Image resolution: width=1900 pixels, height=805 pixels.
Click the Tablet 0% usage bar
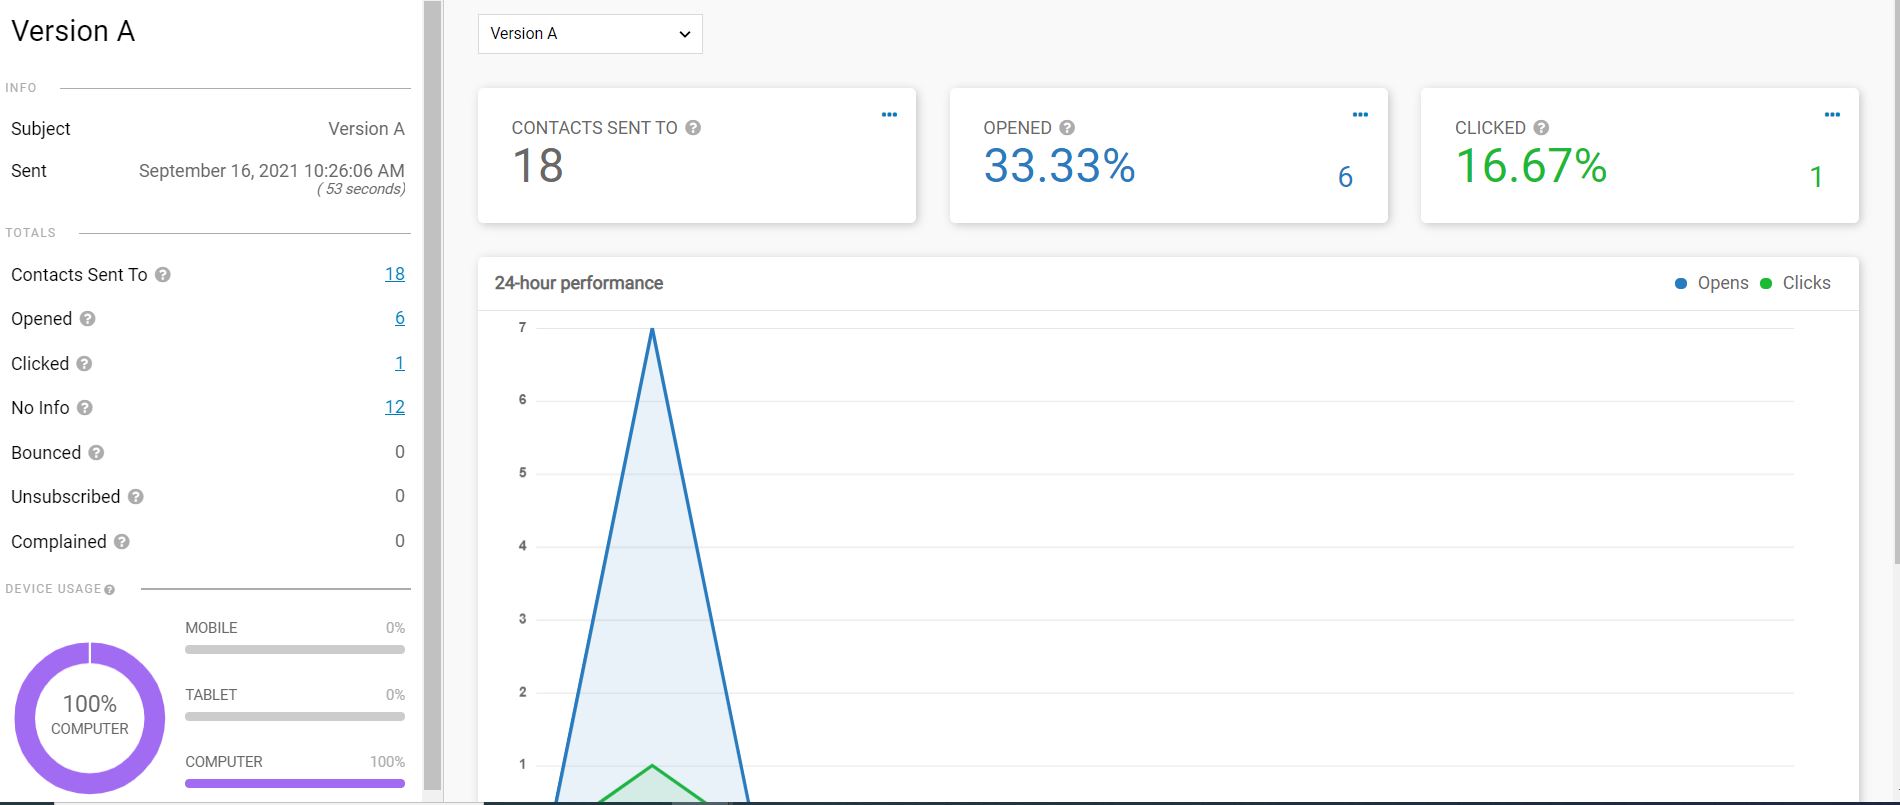click(295, 717)
